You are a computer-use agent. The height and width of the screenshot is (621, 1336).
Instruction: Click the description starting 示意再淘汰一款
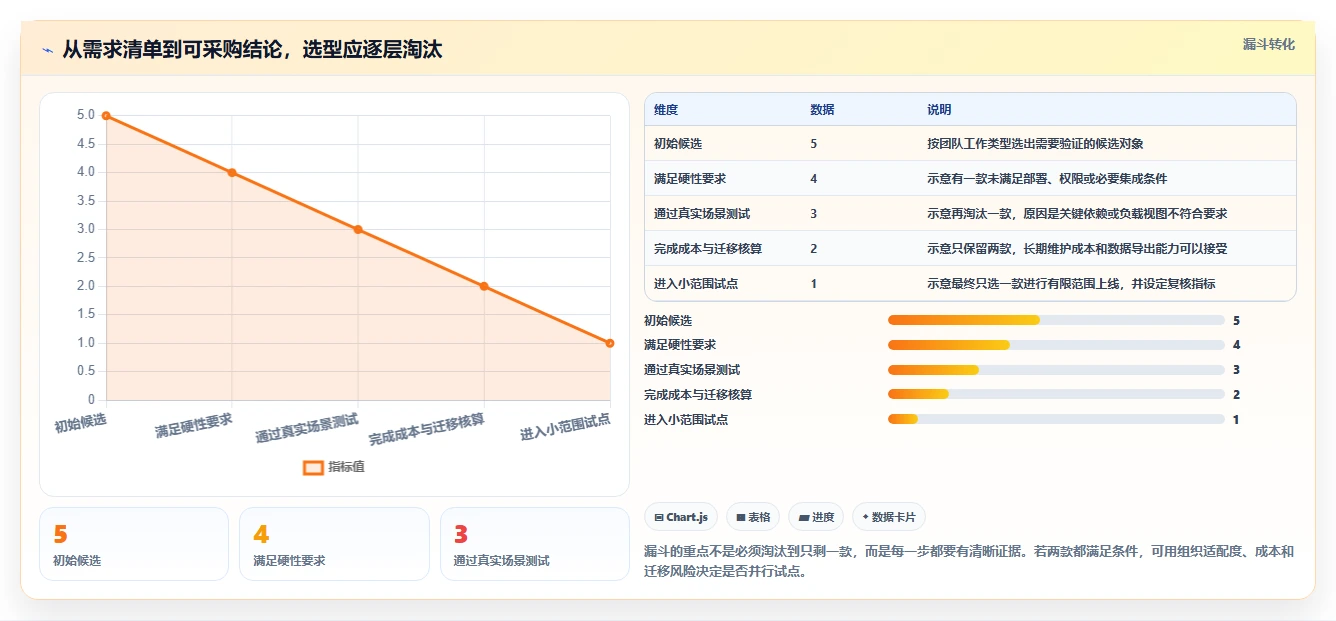click(1077, 214)
